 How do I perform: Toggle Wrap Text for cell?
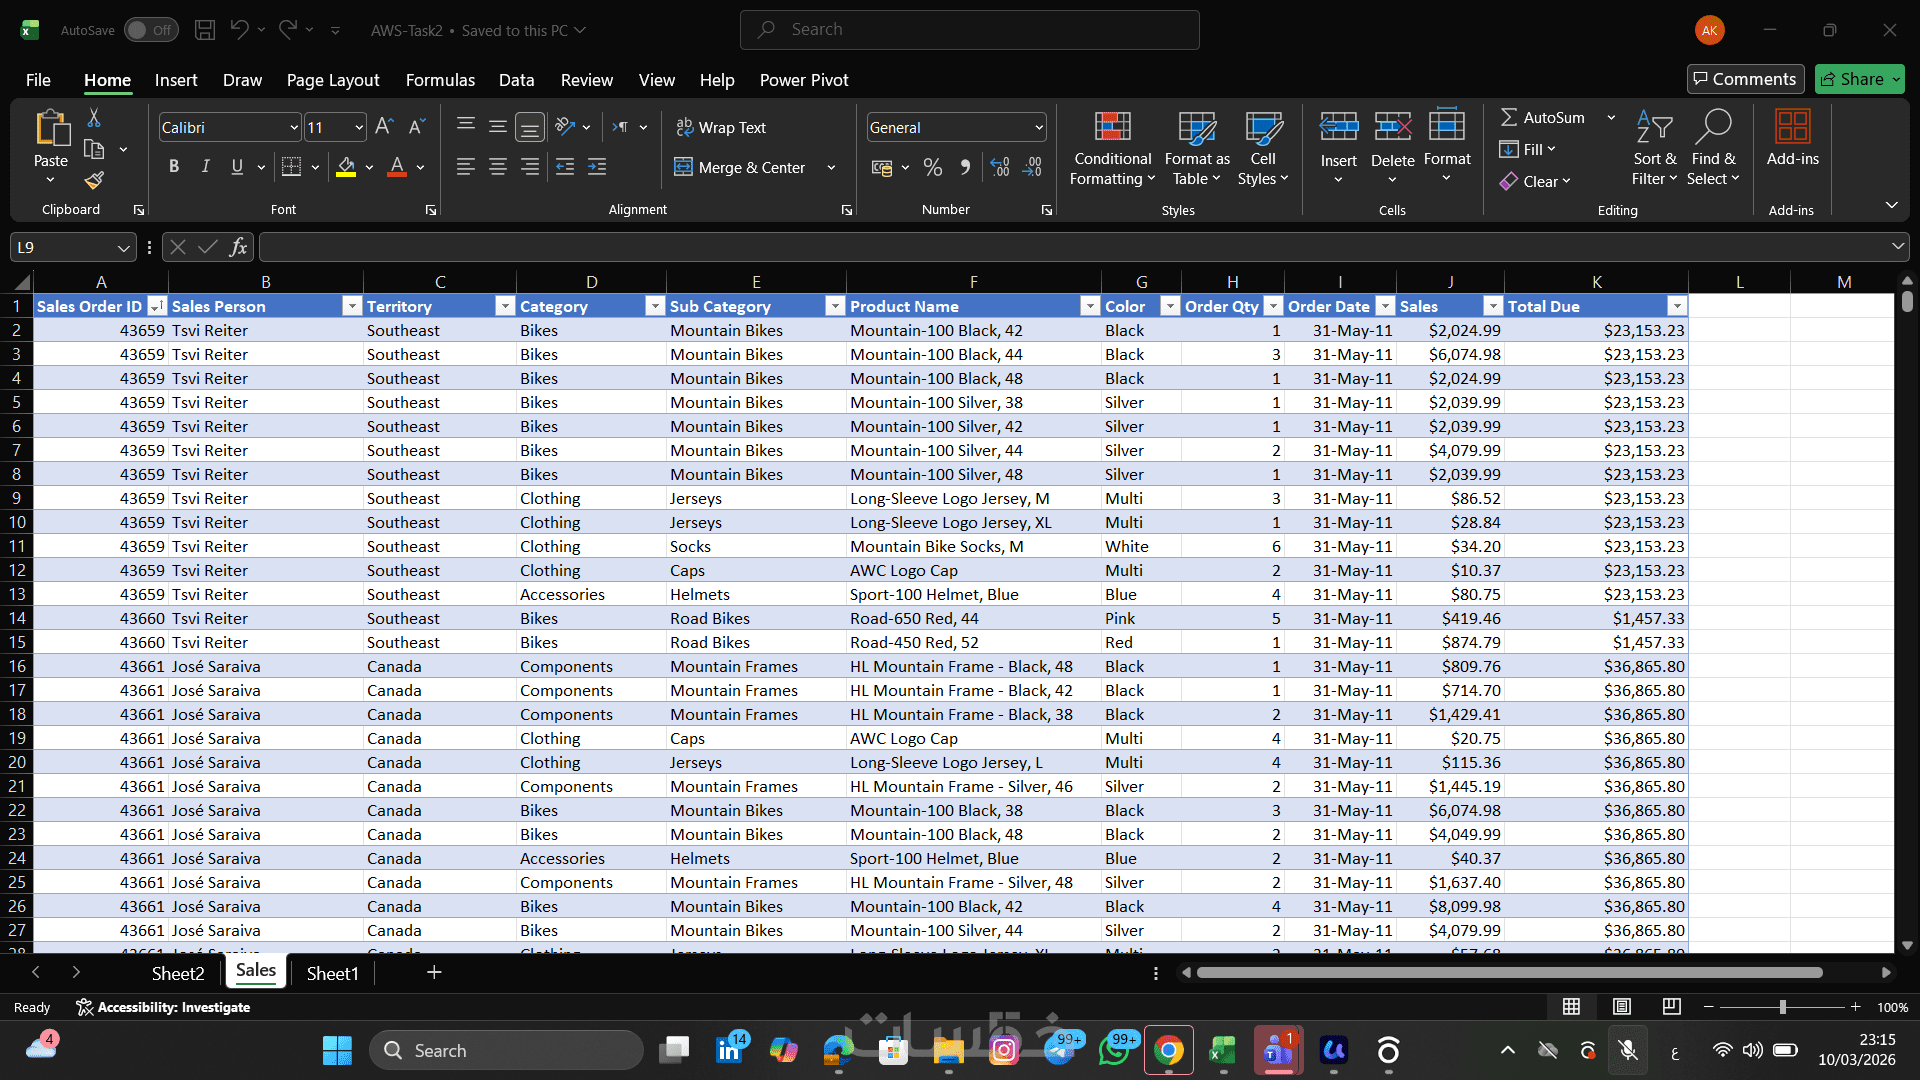722,127
